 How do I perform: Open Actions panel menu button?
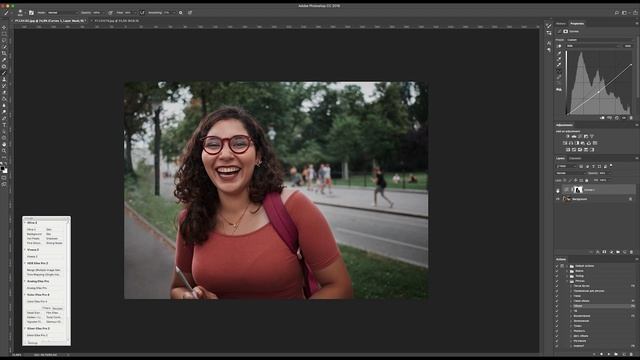tap(637, 259)
